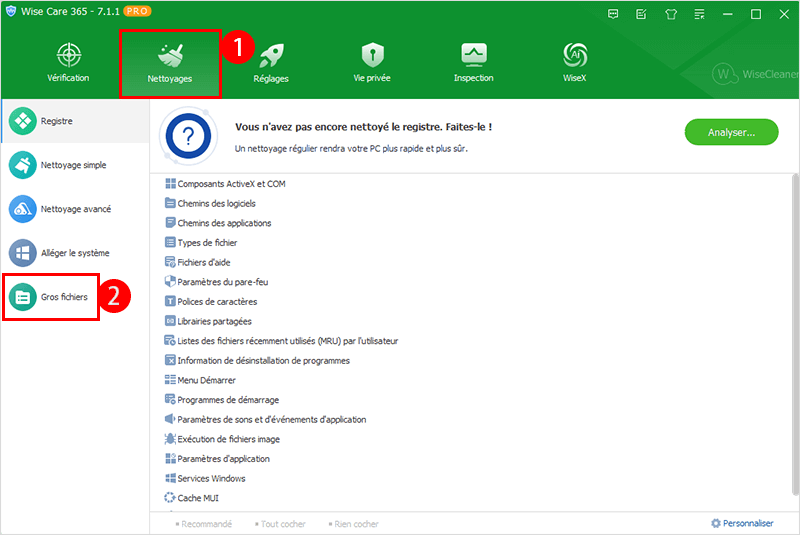Screen dimensions: 800x535
Task: Click the Types de fichier icon
Action: point(170,242)
